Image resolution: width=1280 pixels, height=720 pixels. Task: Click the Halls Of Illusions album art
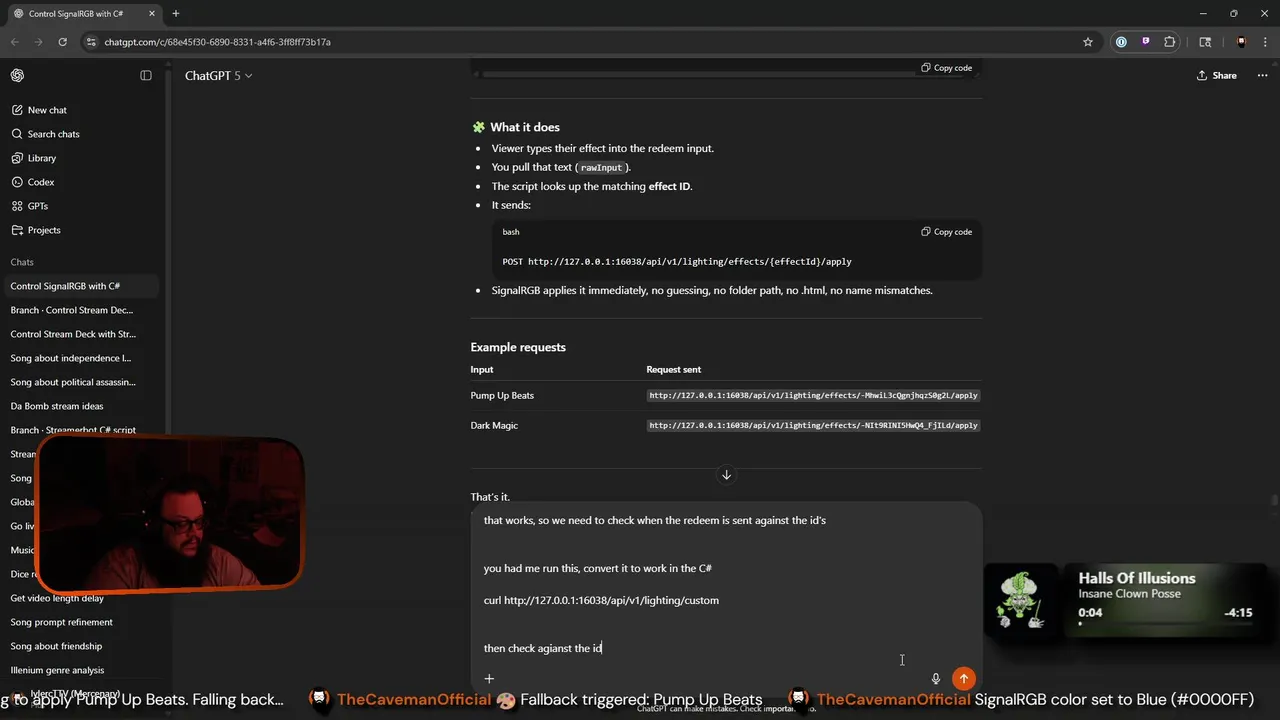click(x=1022, y=598)
